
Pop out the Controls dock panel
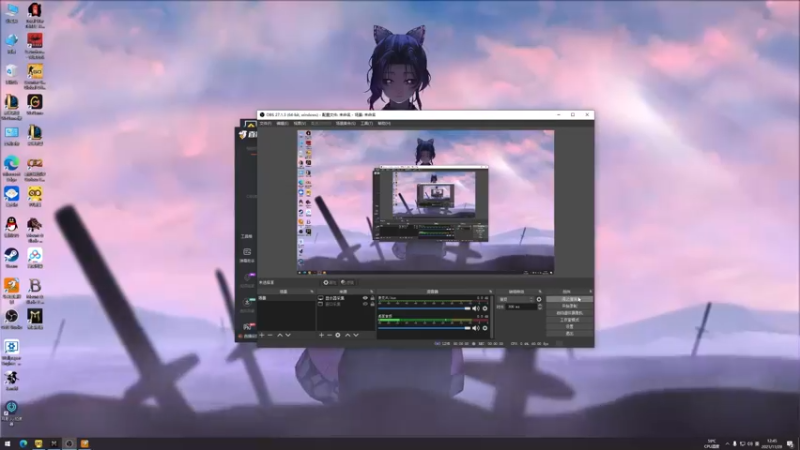click(x=590, y=292)
